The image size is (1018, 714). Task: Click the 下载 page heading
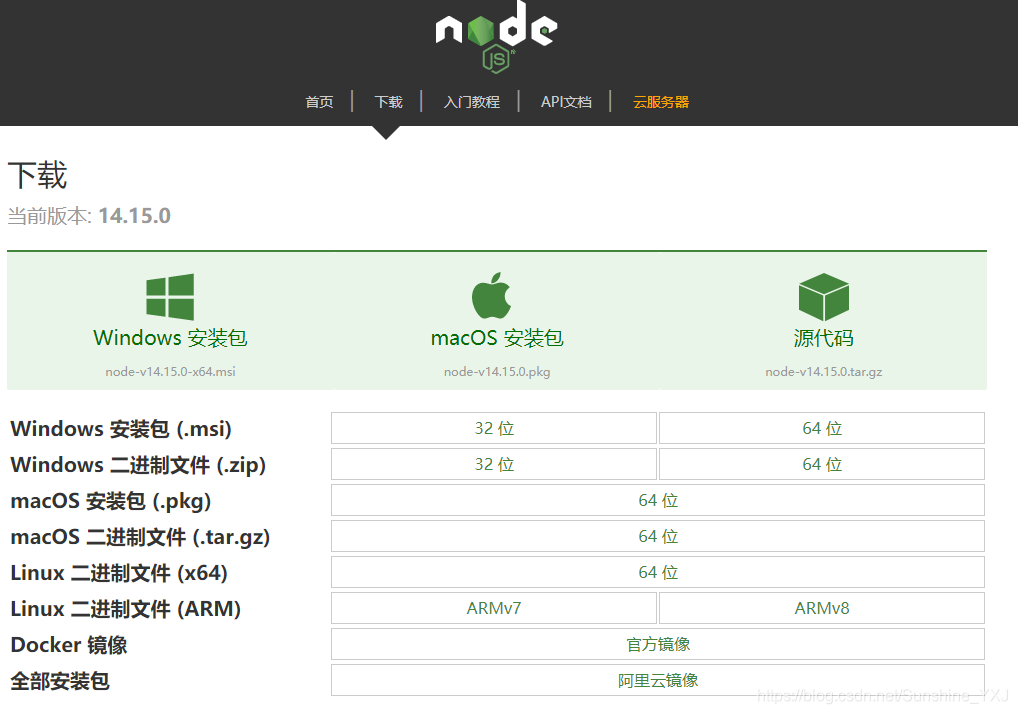[37, 175]
